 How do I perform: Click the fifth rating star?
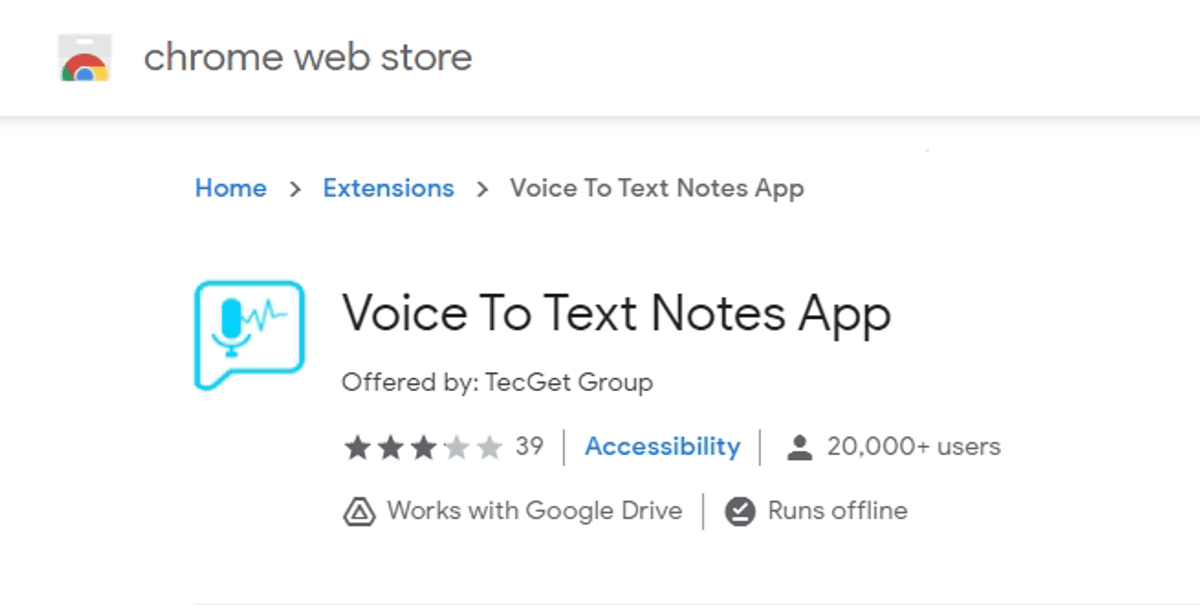click(489, 447)
